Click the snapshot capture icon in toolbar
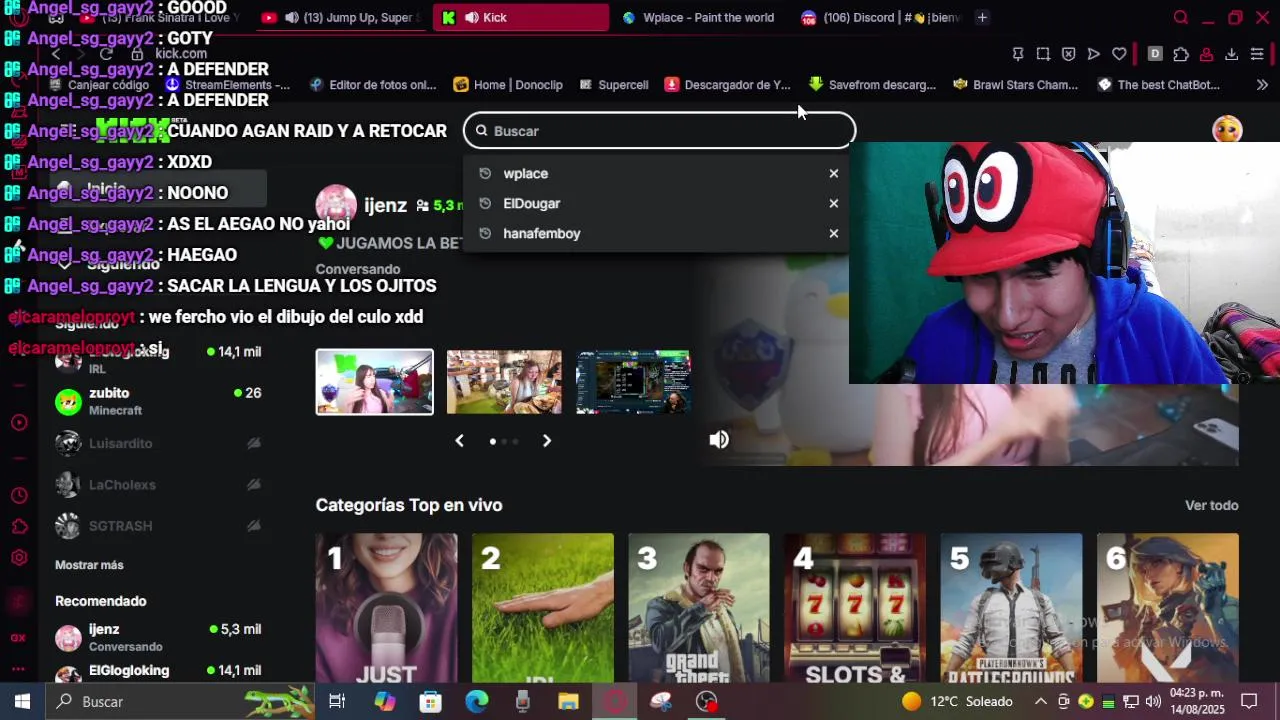Image resolution: width=1280 pixels, height=720 pixels. click(1043, 54)
